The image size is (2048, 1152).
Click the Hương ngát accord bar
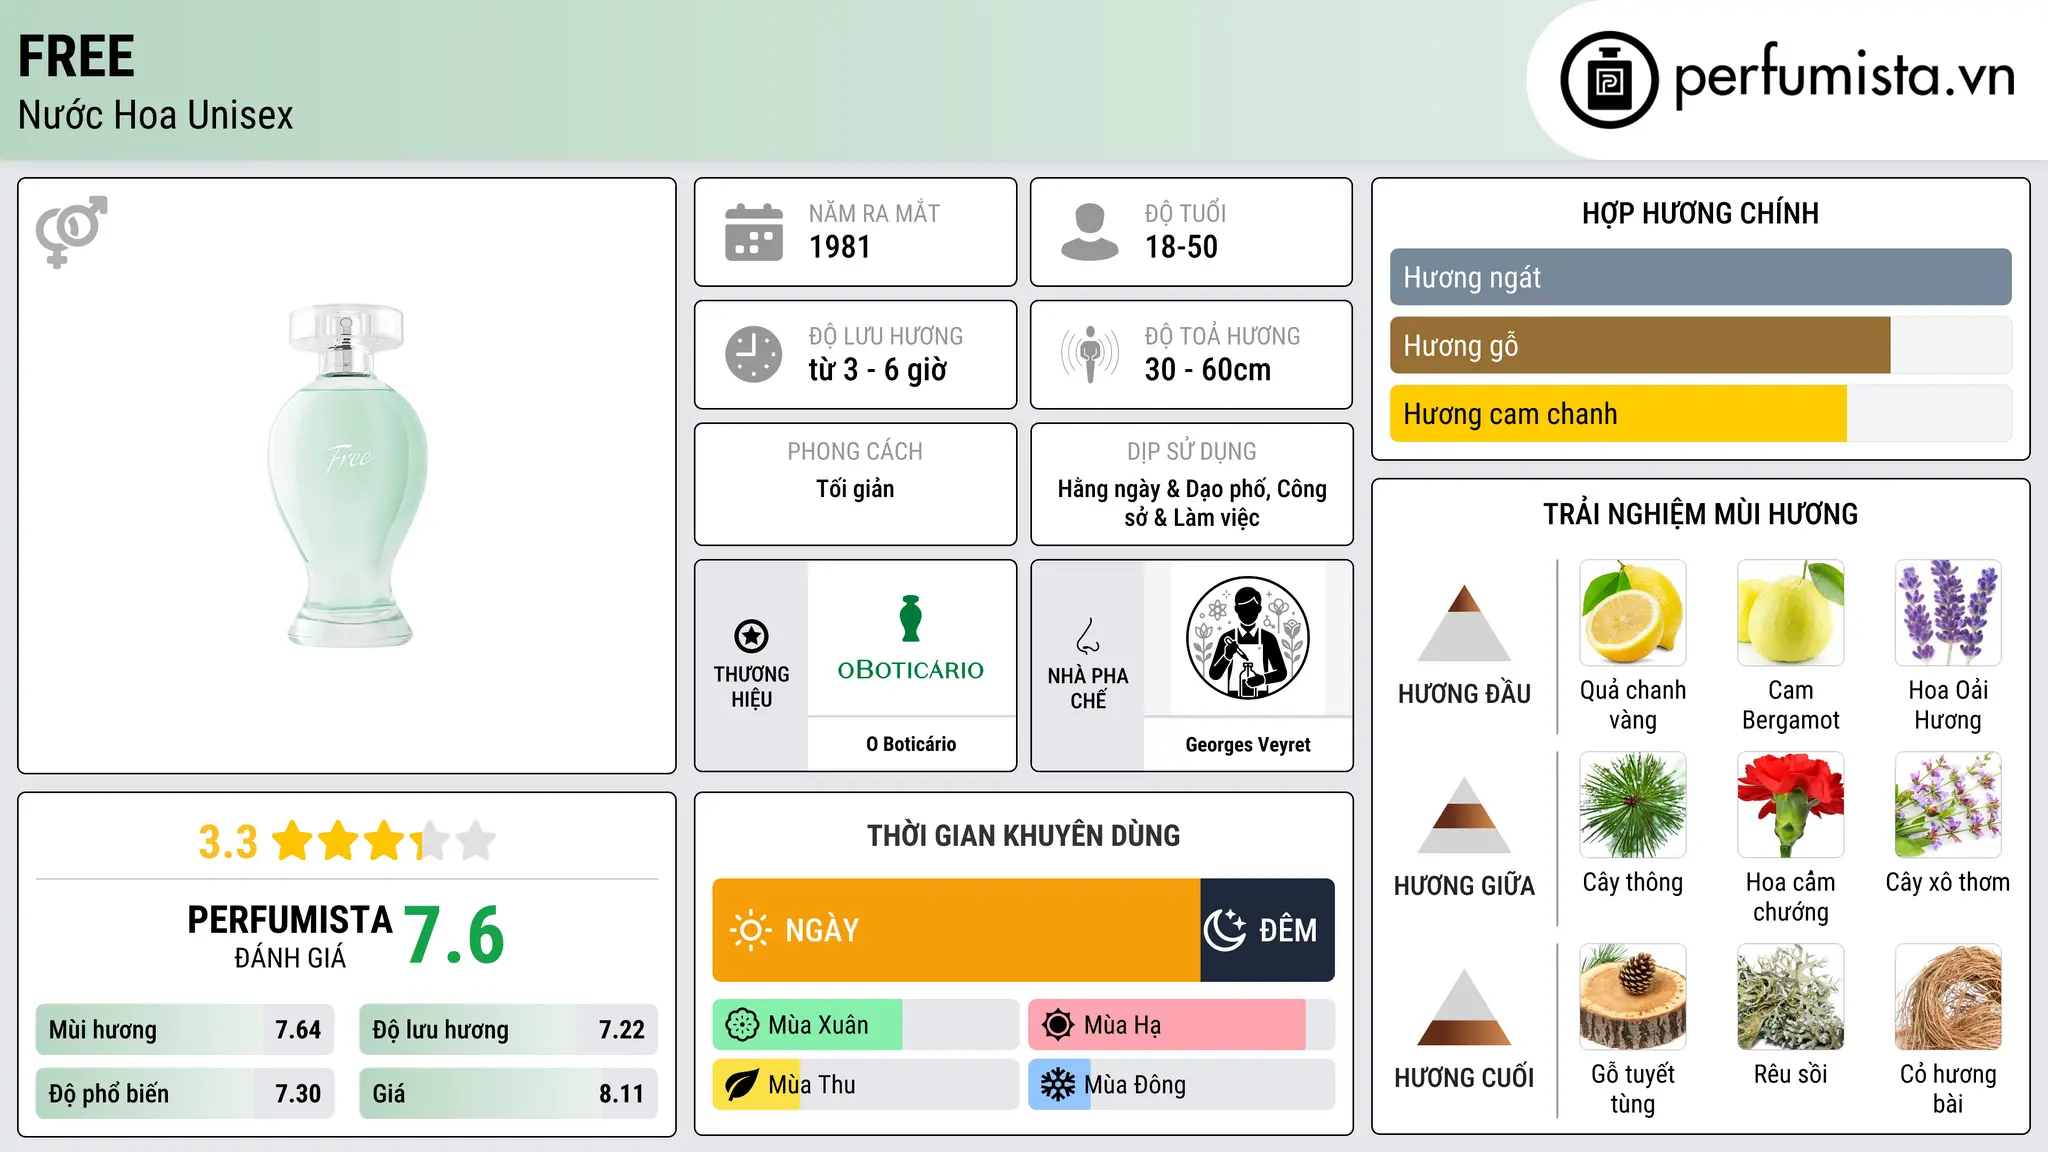(x=1700, y=277)
